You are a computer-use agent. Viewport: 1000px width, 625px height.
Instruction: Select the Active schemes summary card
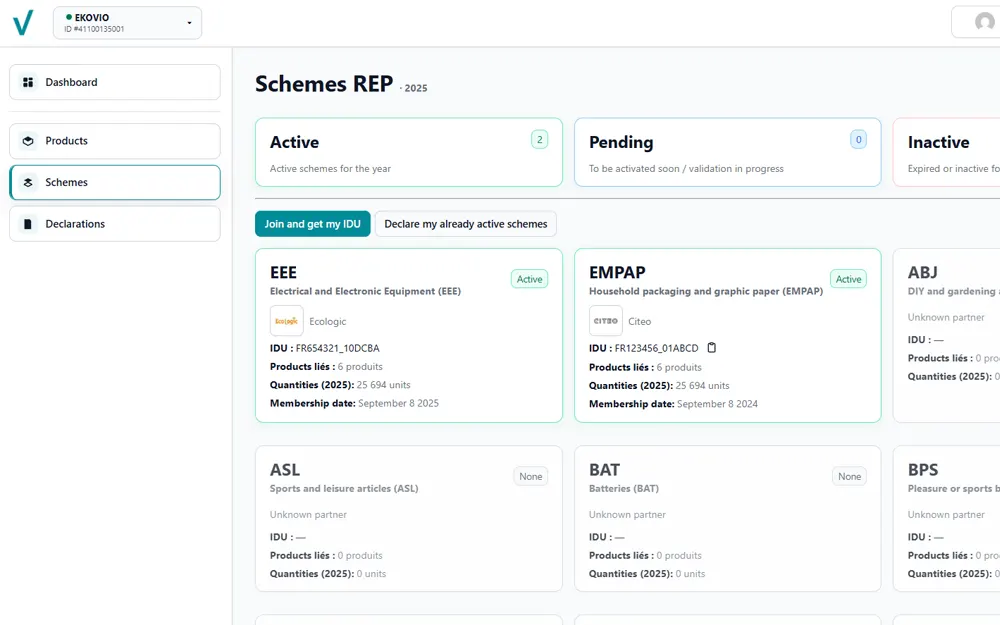click(x=408, y=152)
